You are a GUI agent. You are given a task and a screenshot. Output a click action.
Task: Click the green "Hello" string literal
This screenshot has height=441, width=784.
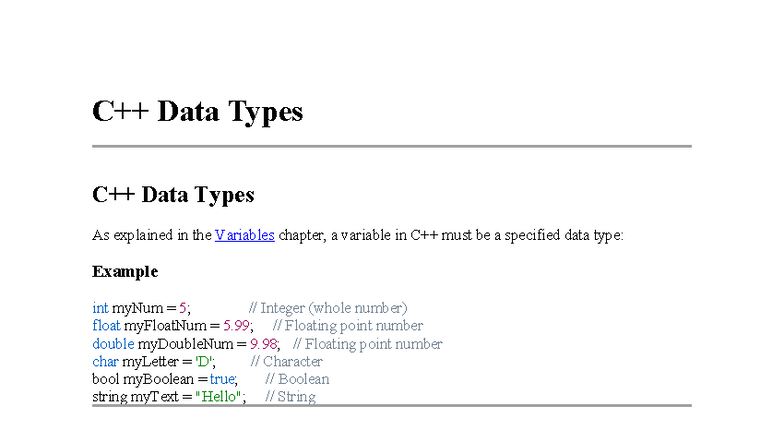tap(219, 397)
